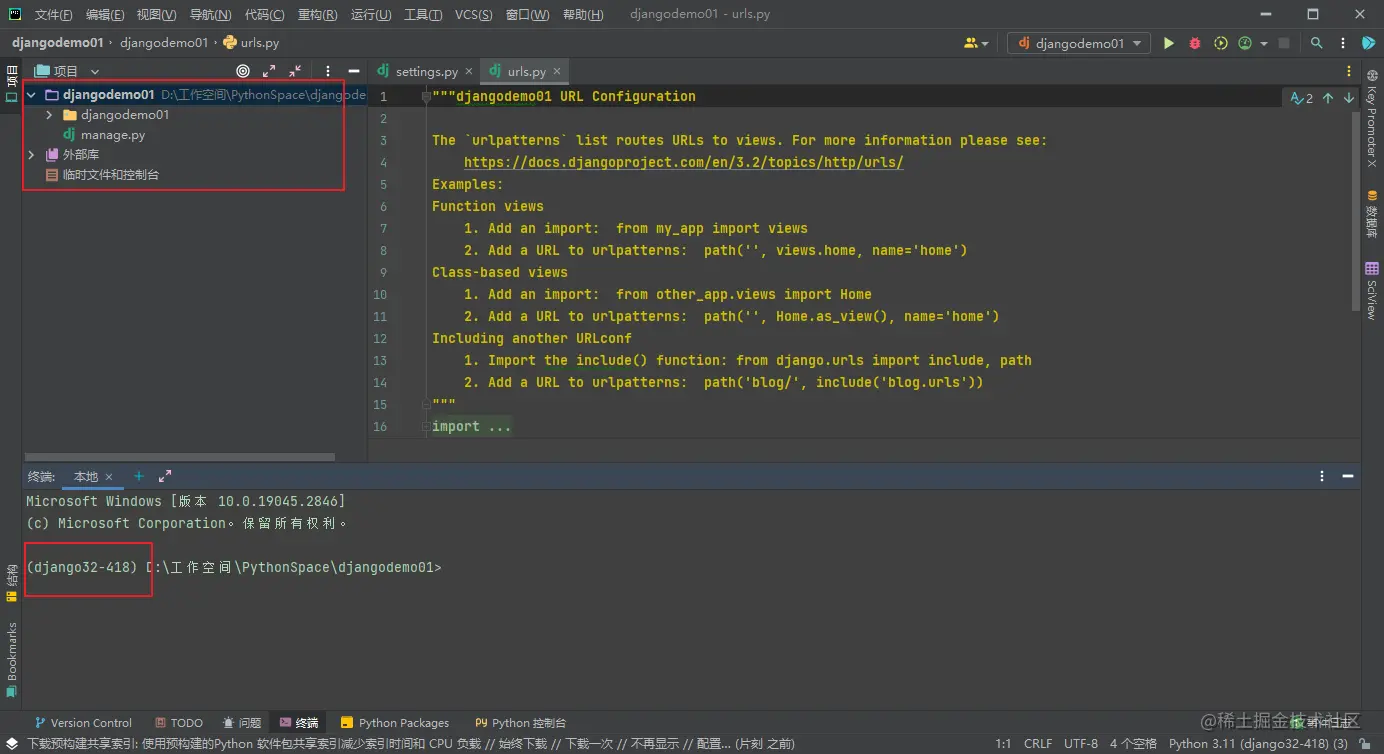Add a new terminal session tab
The height and width of the screenshot is (754, 1384).
point(139,476)
